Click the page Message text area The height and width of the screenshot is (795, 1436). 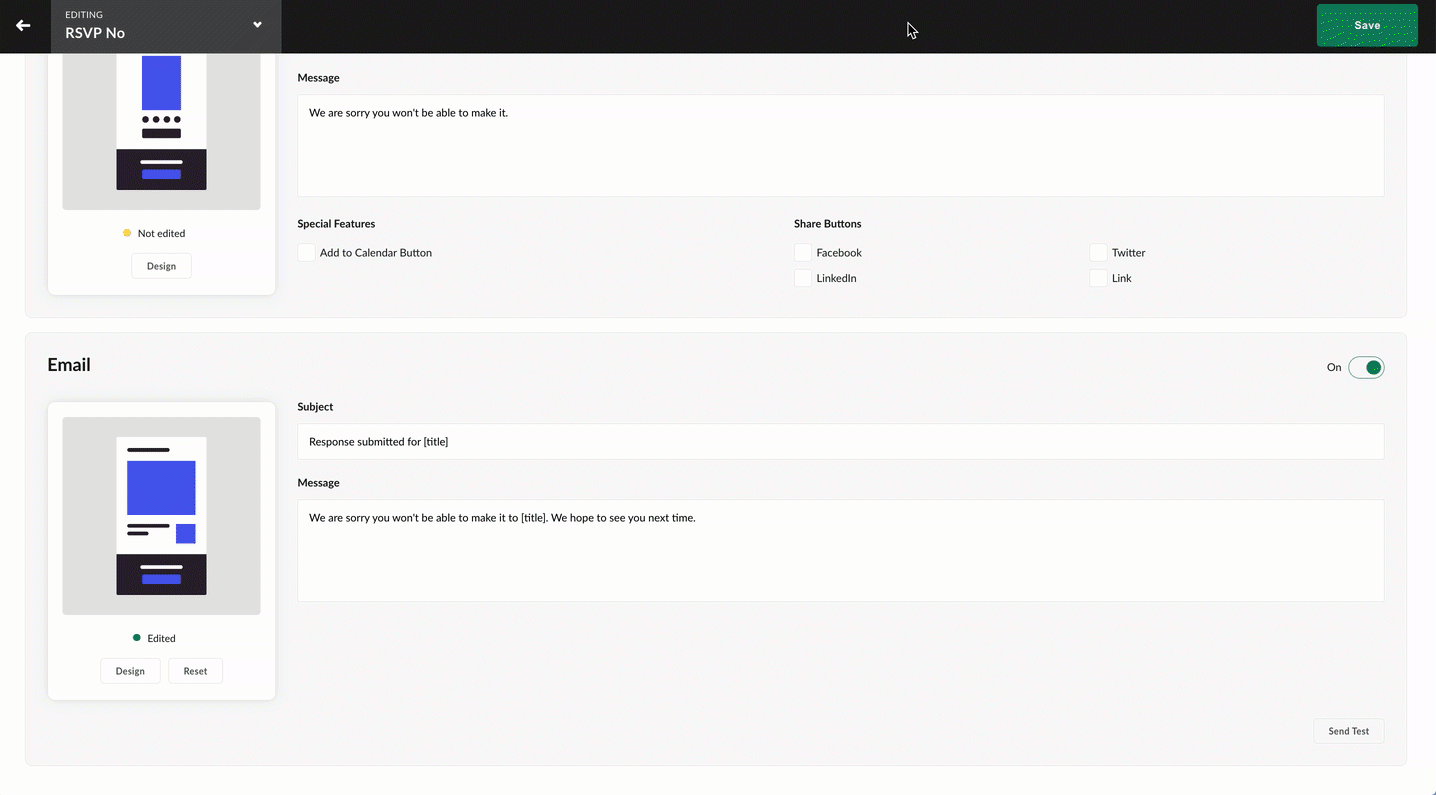coord(841,146)
